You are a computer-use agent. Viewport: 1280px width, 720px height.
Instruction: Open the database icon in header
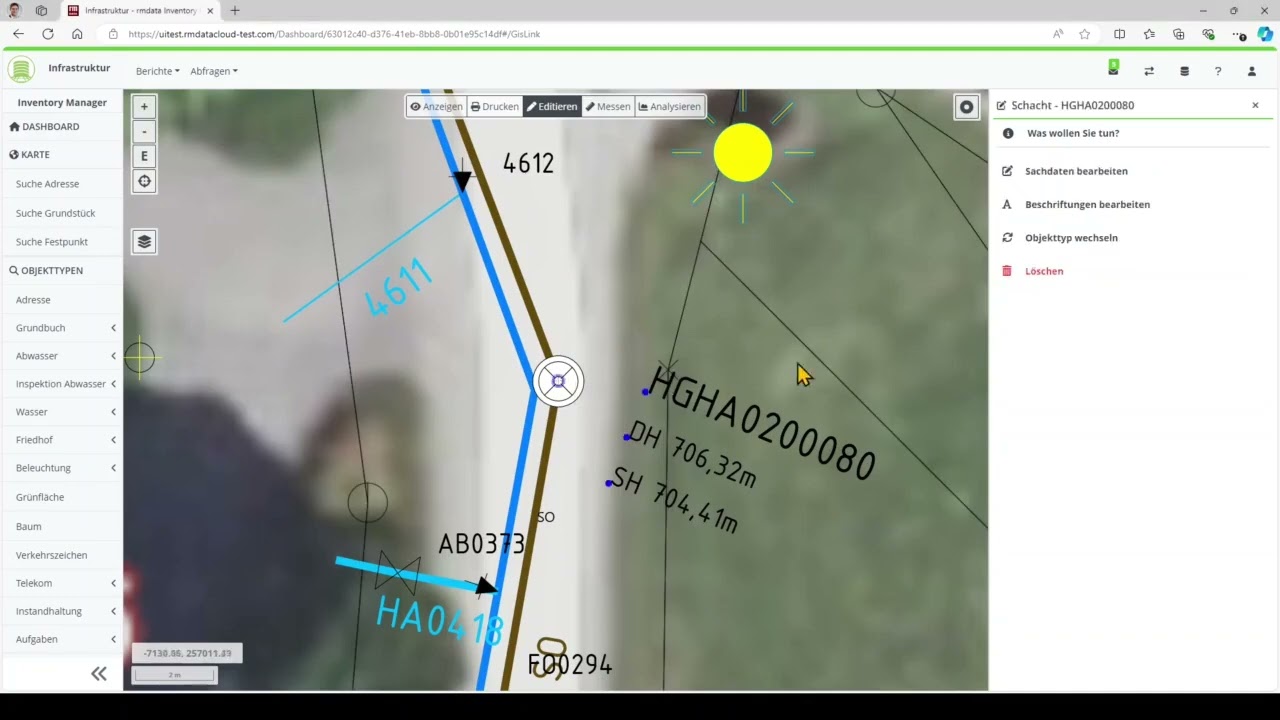pos(1185,71)
